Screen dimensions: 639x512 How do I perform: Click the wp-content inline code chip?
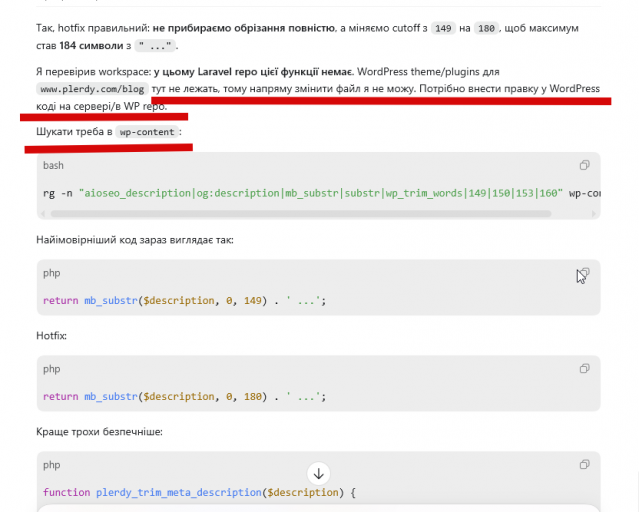pyautogui.click(x=147, y=132)
